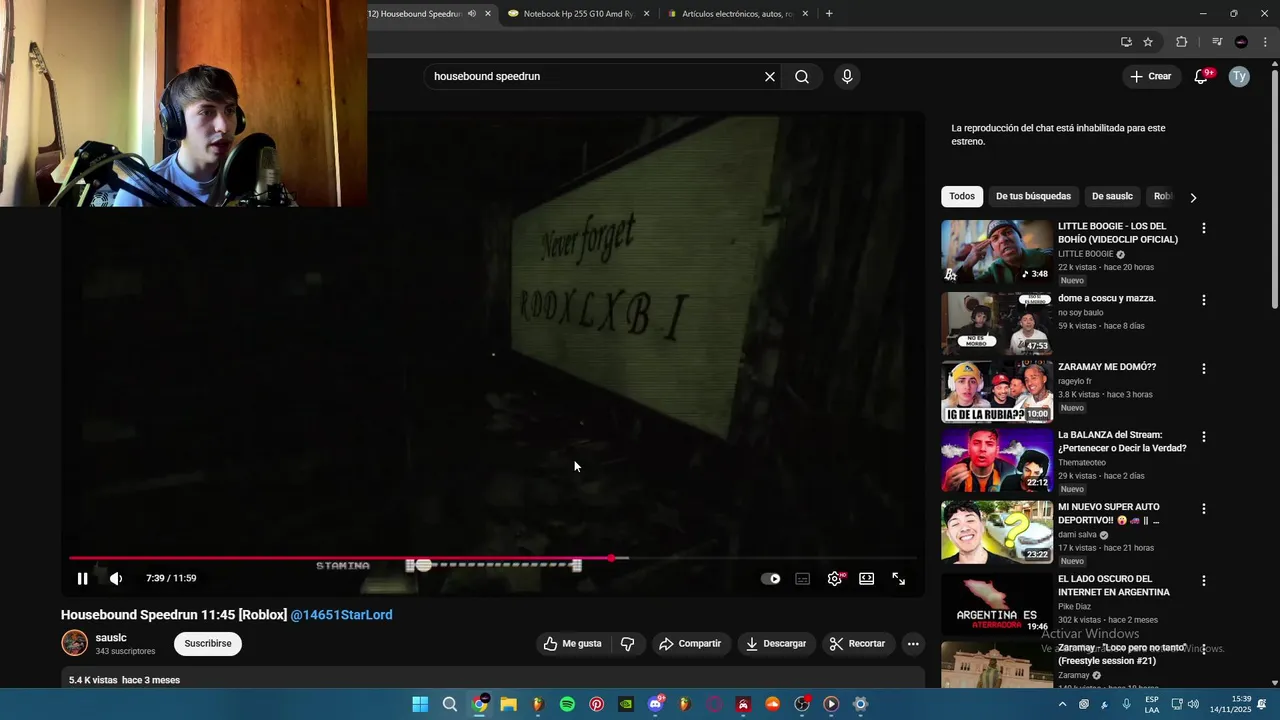Open Chrome three-dot menu
Screen dimensions: 1280x720
(1265, 41)
